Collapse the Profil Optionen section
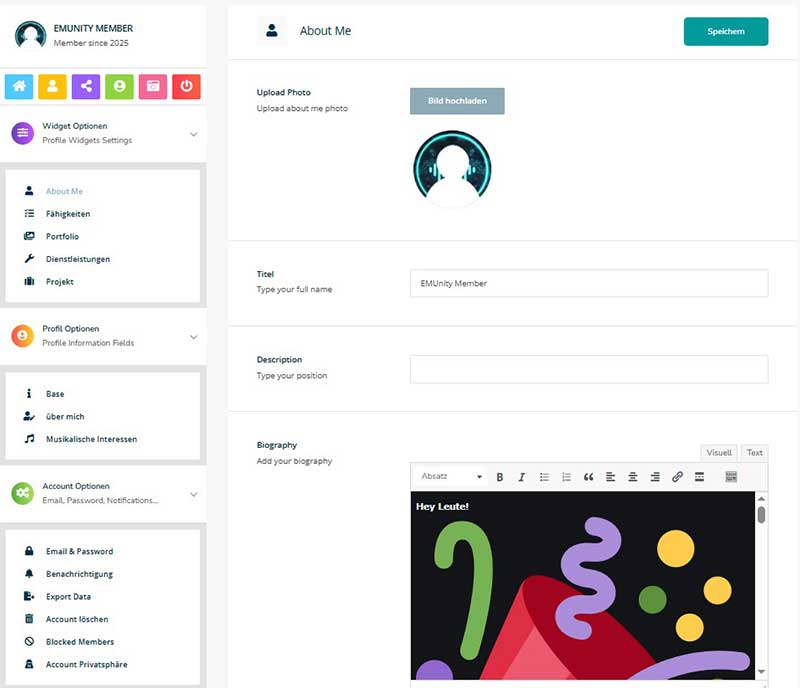This screenshot has height=688, width=800. [x=193, y=336]
